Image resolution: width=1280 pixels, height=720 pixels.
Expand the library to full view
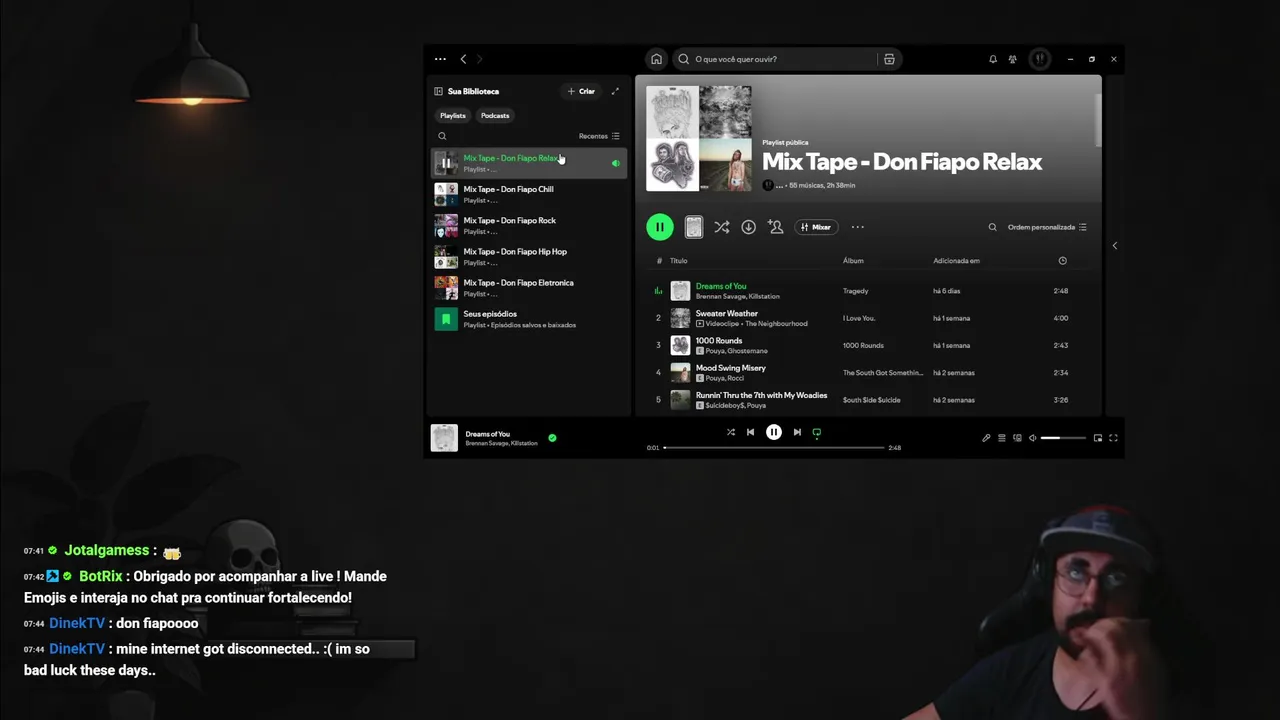point(615,91)
